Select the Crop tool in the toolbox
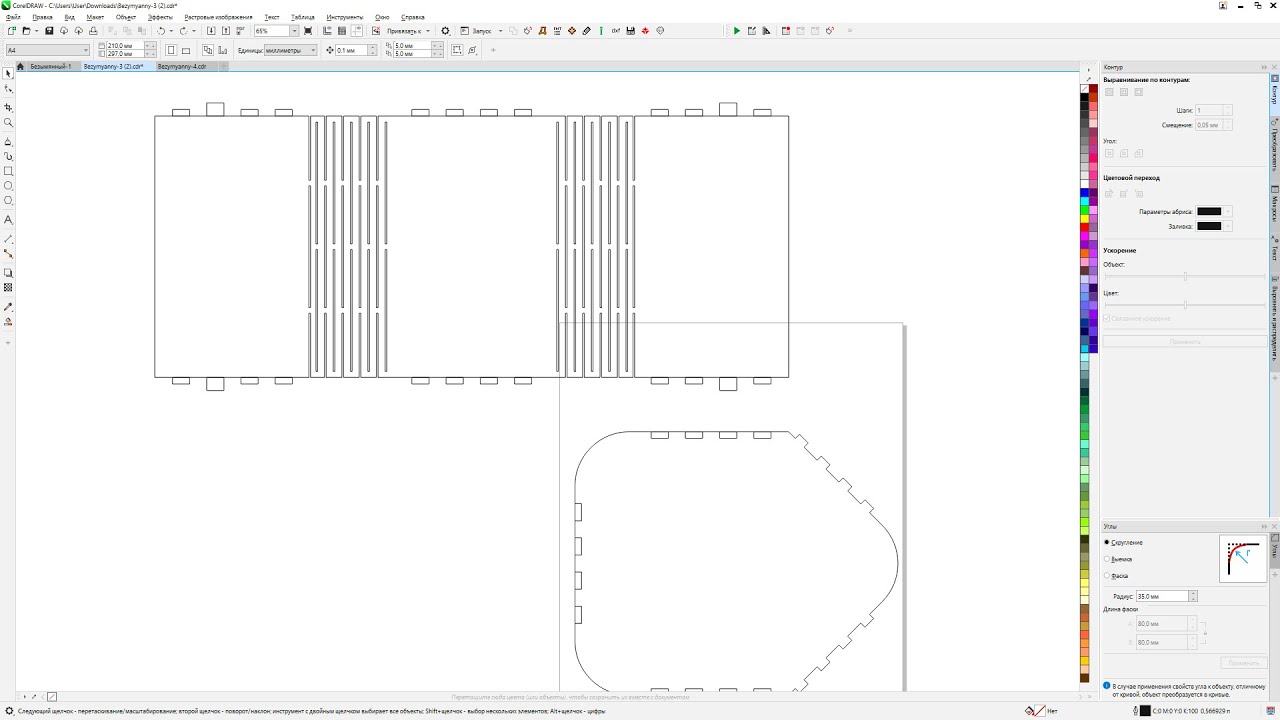 [9, 107]
